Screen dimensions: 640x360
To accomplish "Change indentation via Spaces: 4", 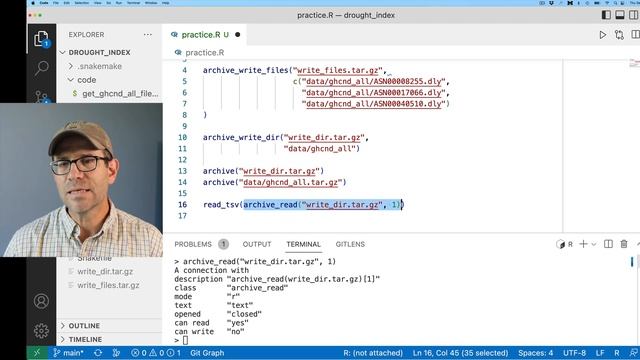I will (536, 353).
